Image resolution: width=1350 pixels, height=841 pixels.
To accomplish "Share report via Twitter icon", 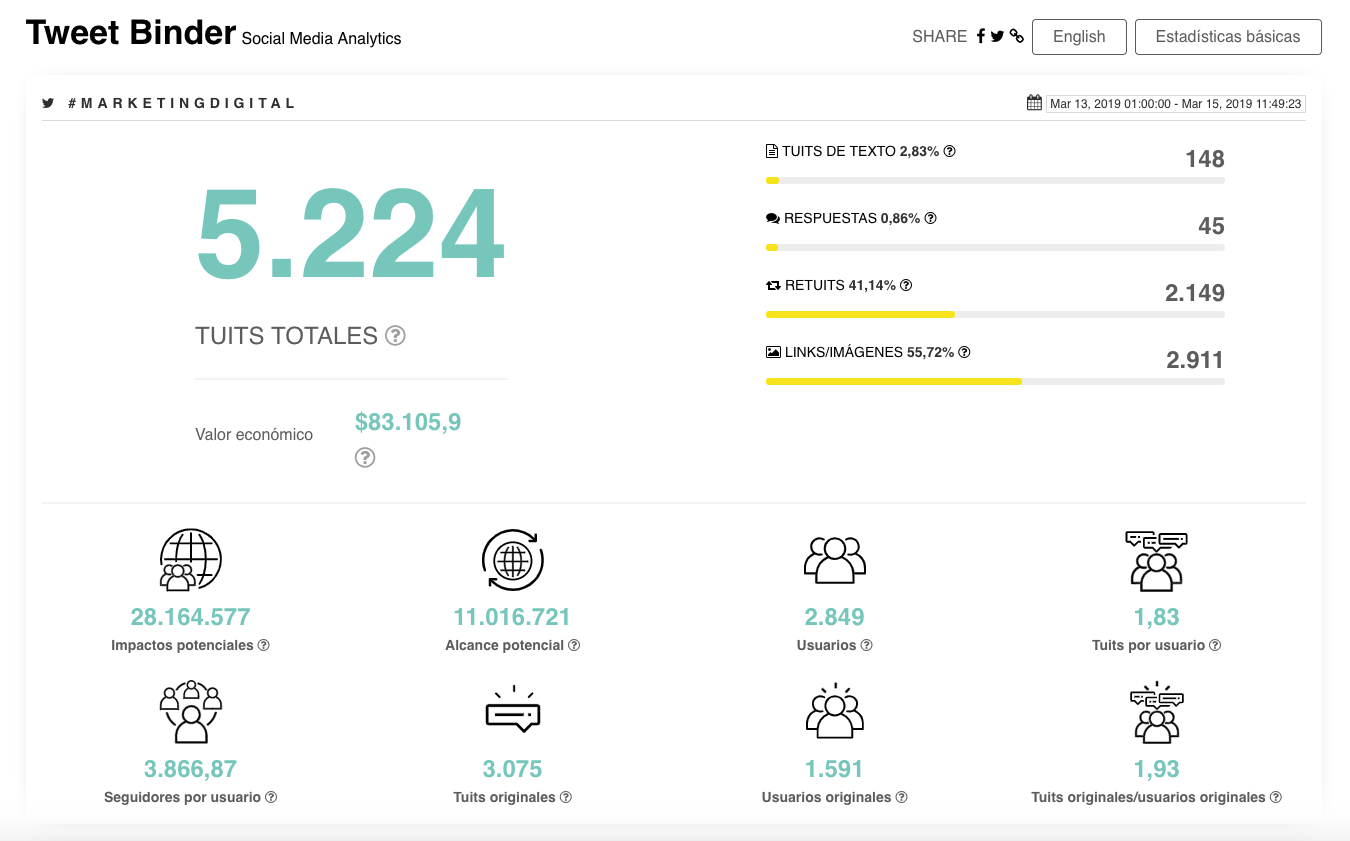I will (997, 36).
